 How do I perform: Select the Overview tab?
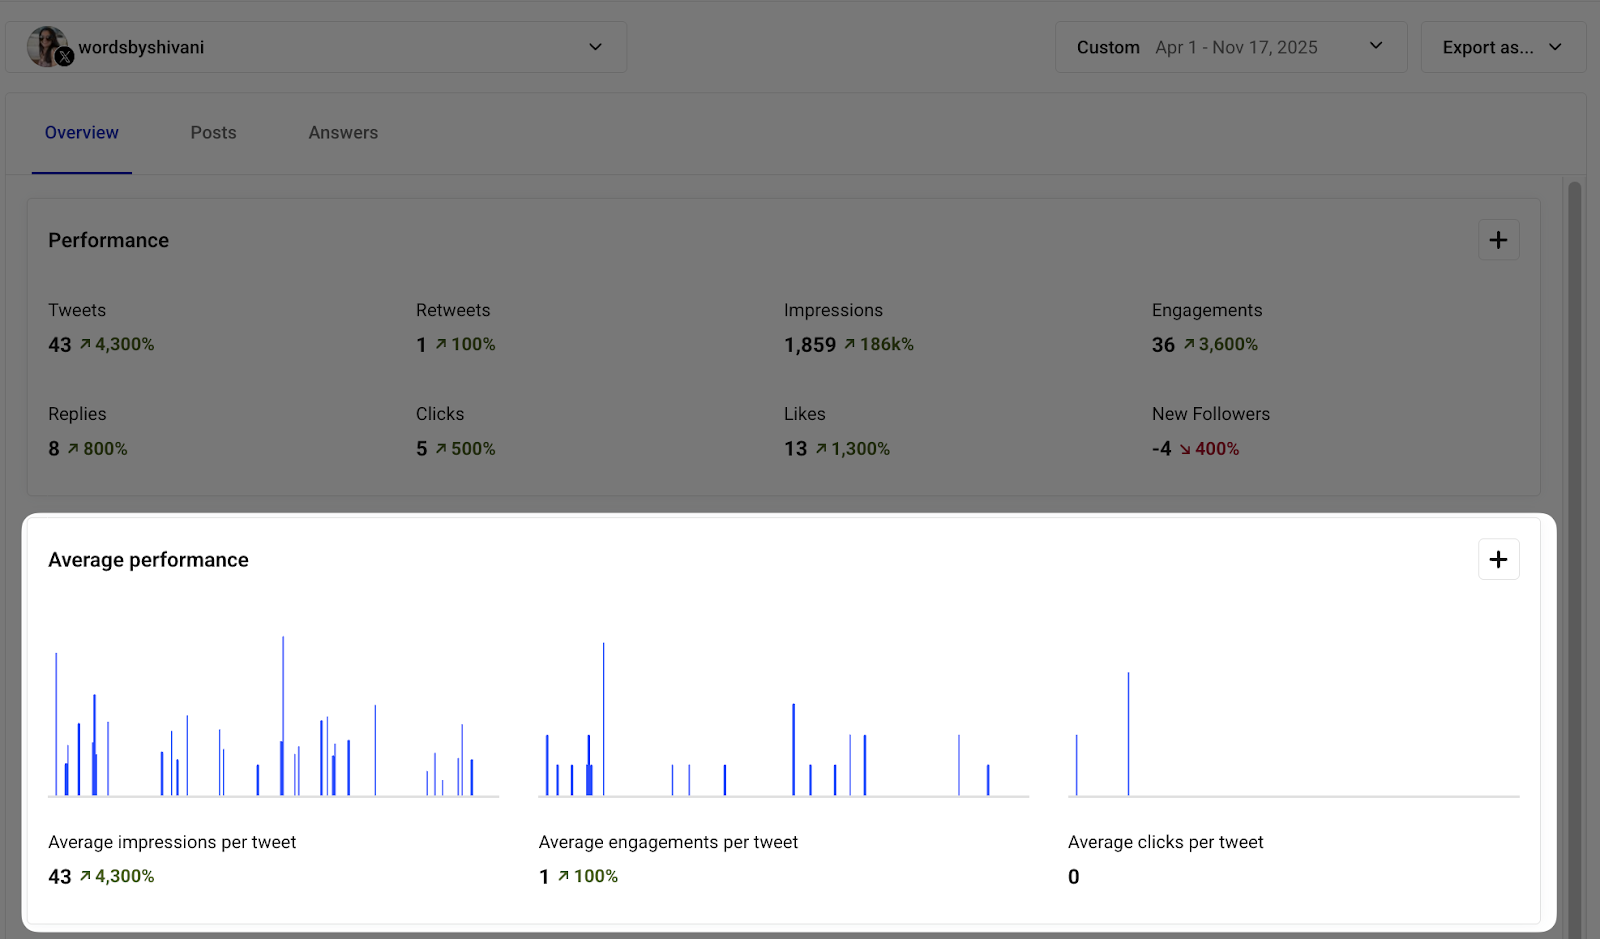[81, 132]
